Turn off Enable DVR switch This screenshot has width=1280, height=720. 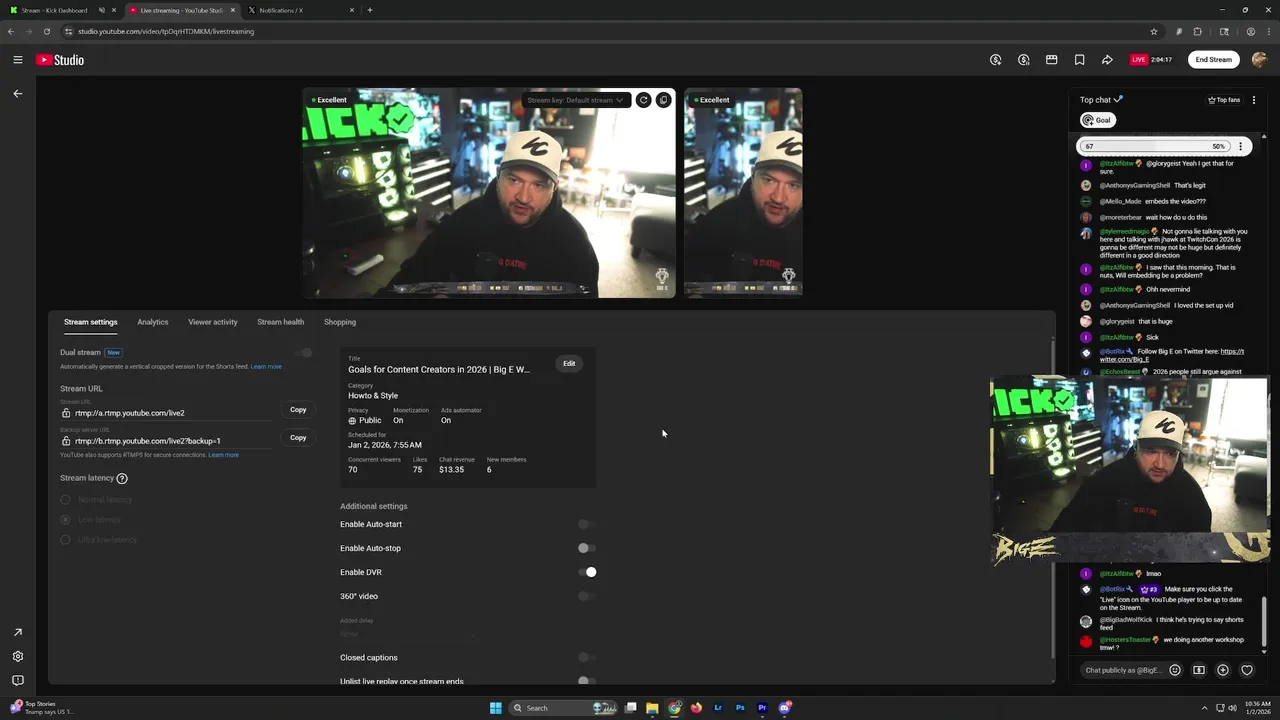[x=587, y=572]
